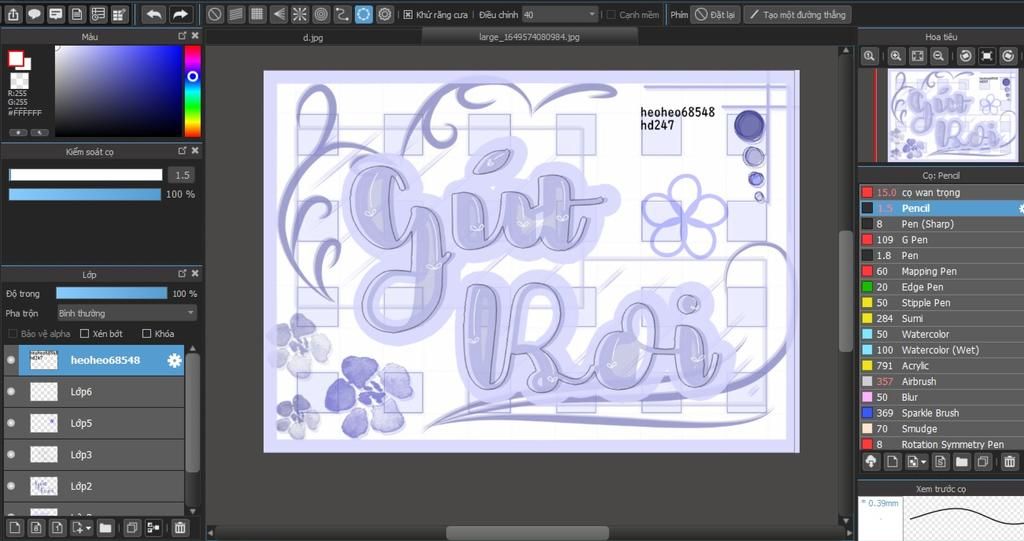The width and height of the screenshot is (1024, 541).
Task: Duplicate the layer with the copy icon
Action: pyautogui.click(x=132, y=527)
